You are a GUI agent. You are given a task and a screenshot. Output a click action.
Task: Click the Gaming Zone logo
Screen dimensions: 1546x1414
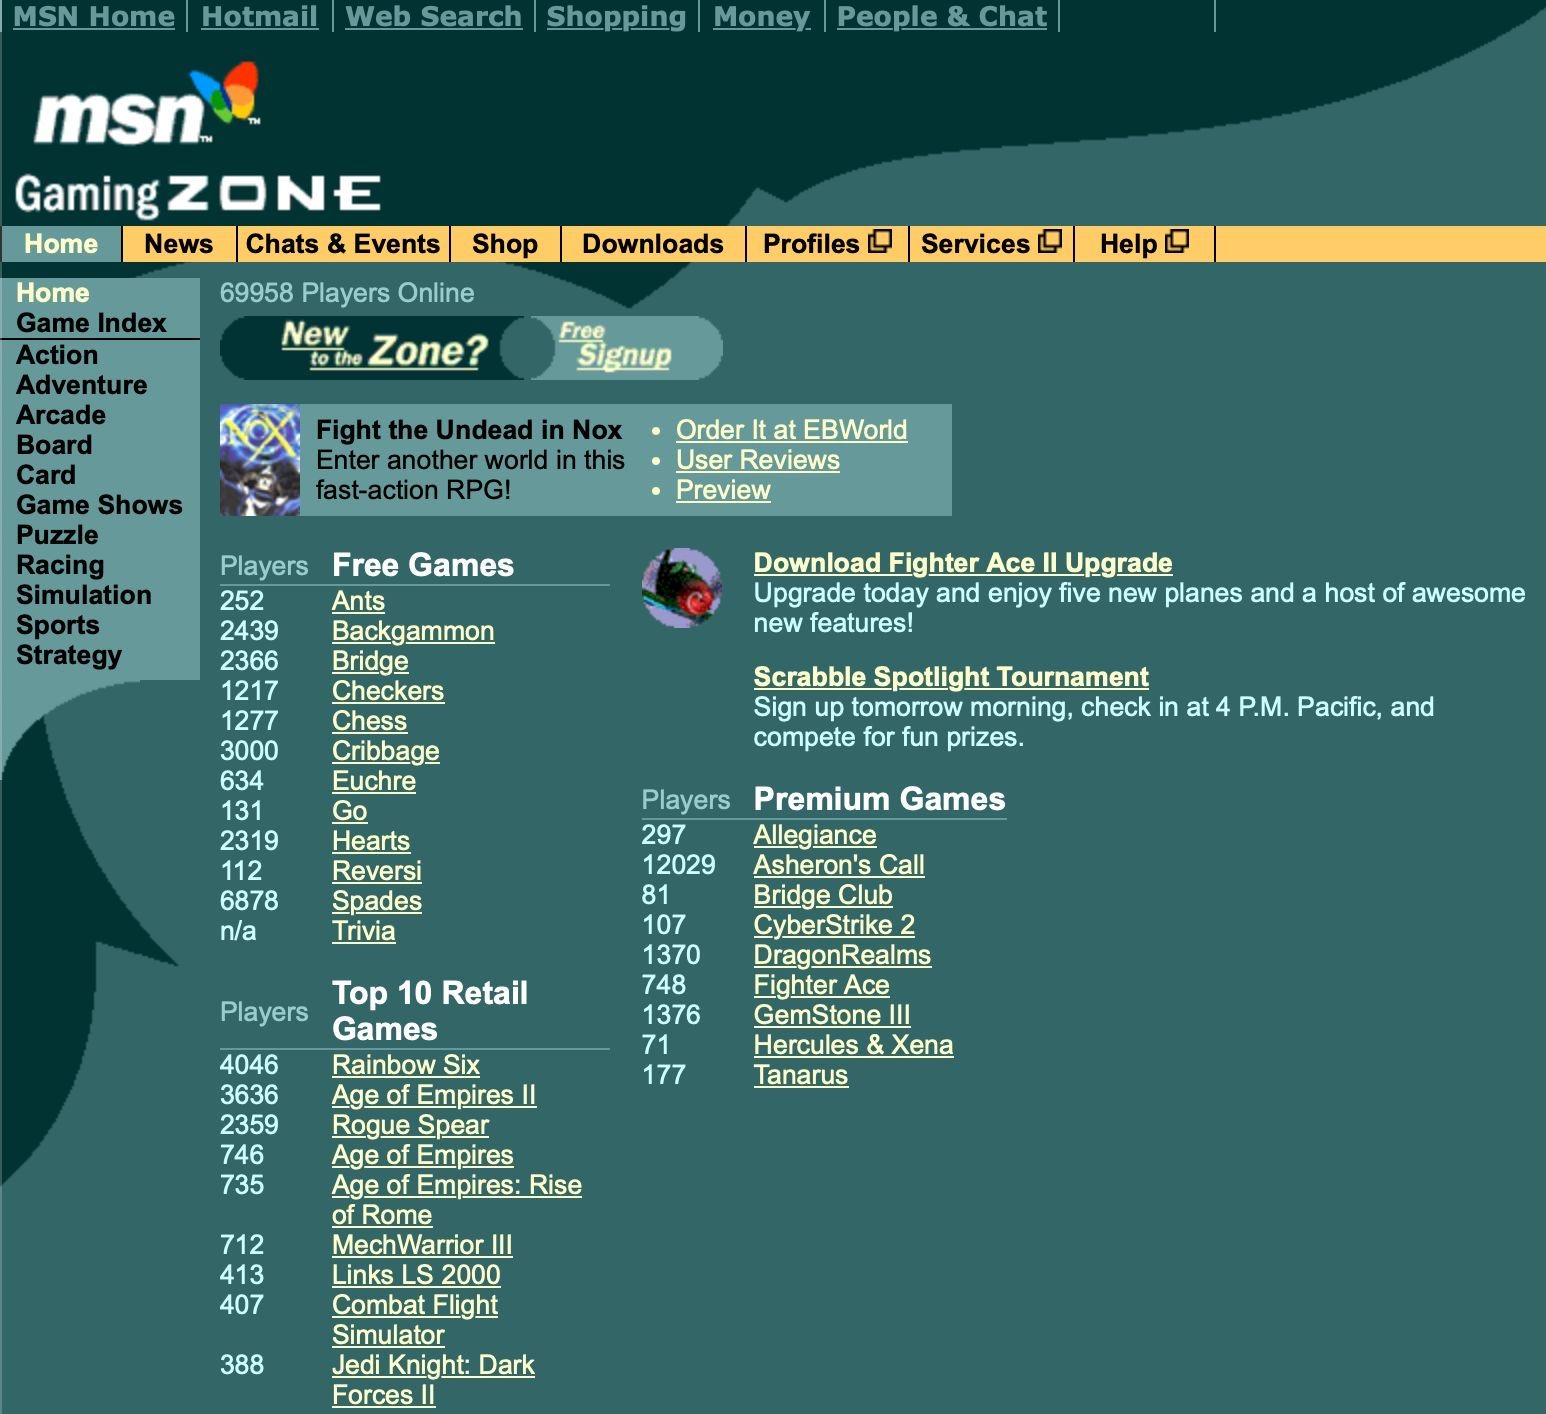point(197,194)
